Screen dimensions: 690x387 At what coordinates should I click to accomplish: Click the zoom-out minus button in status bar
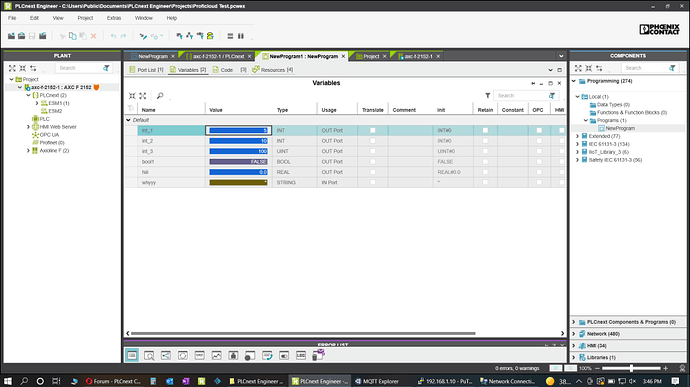(597, 368)
